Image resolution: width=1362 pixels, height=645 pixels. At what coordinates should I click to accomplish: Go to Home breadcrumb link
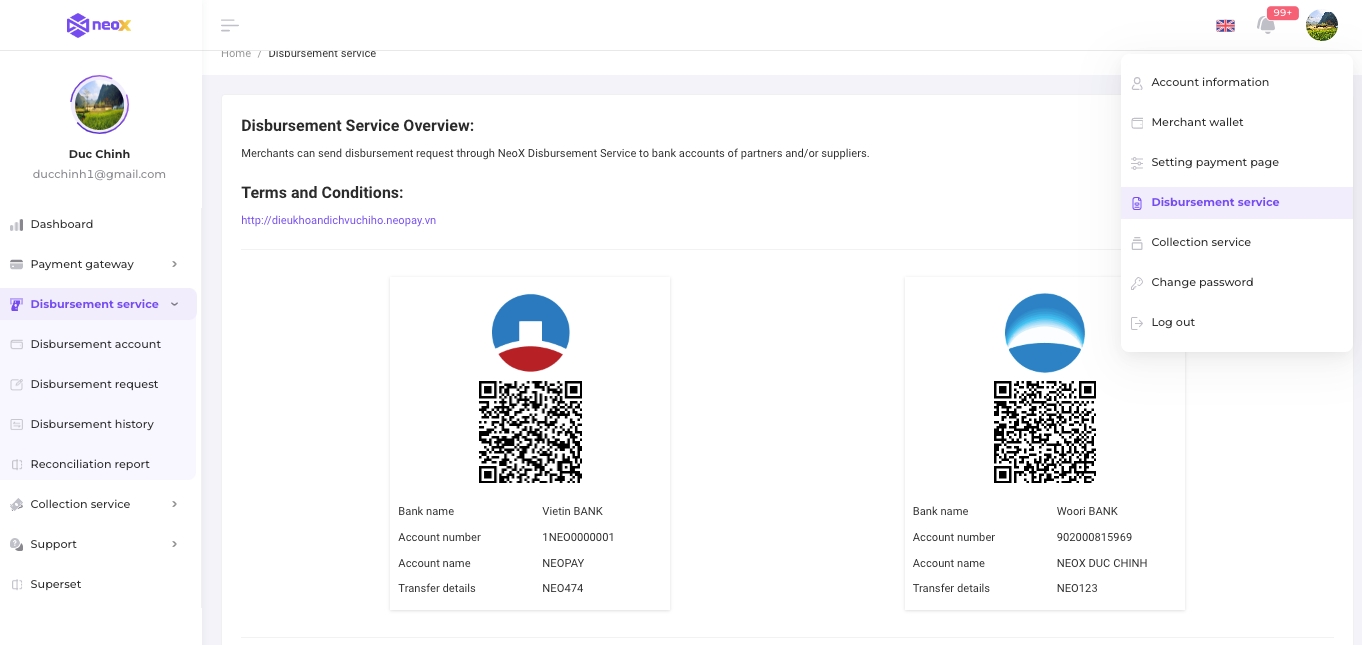[236, 54]
